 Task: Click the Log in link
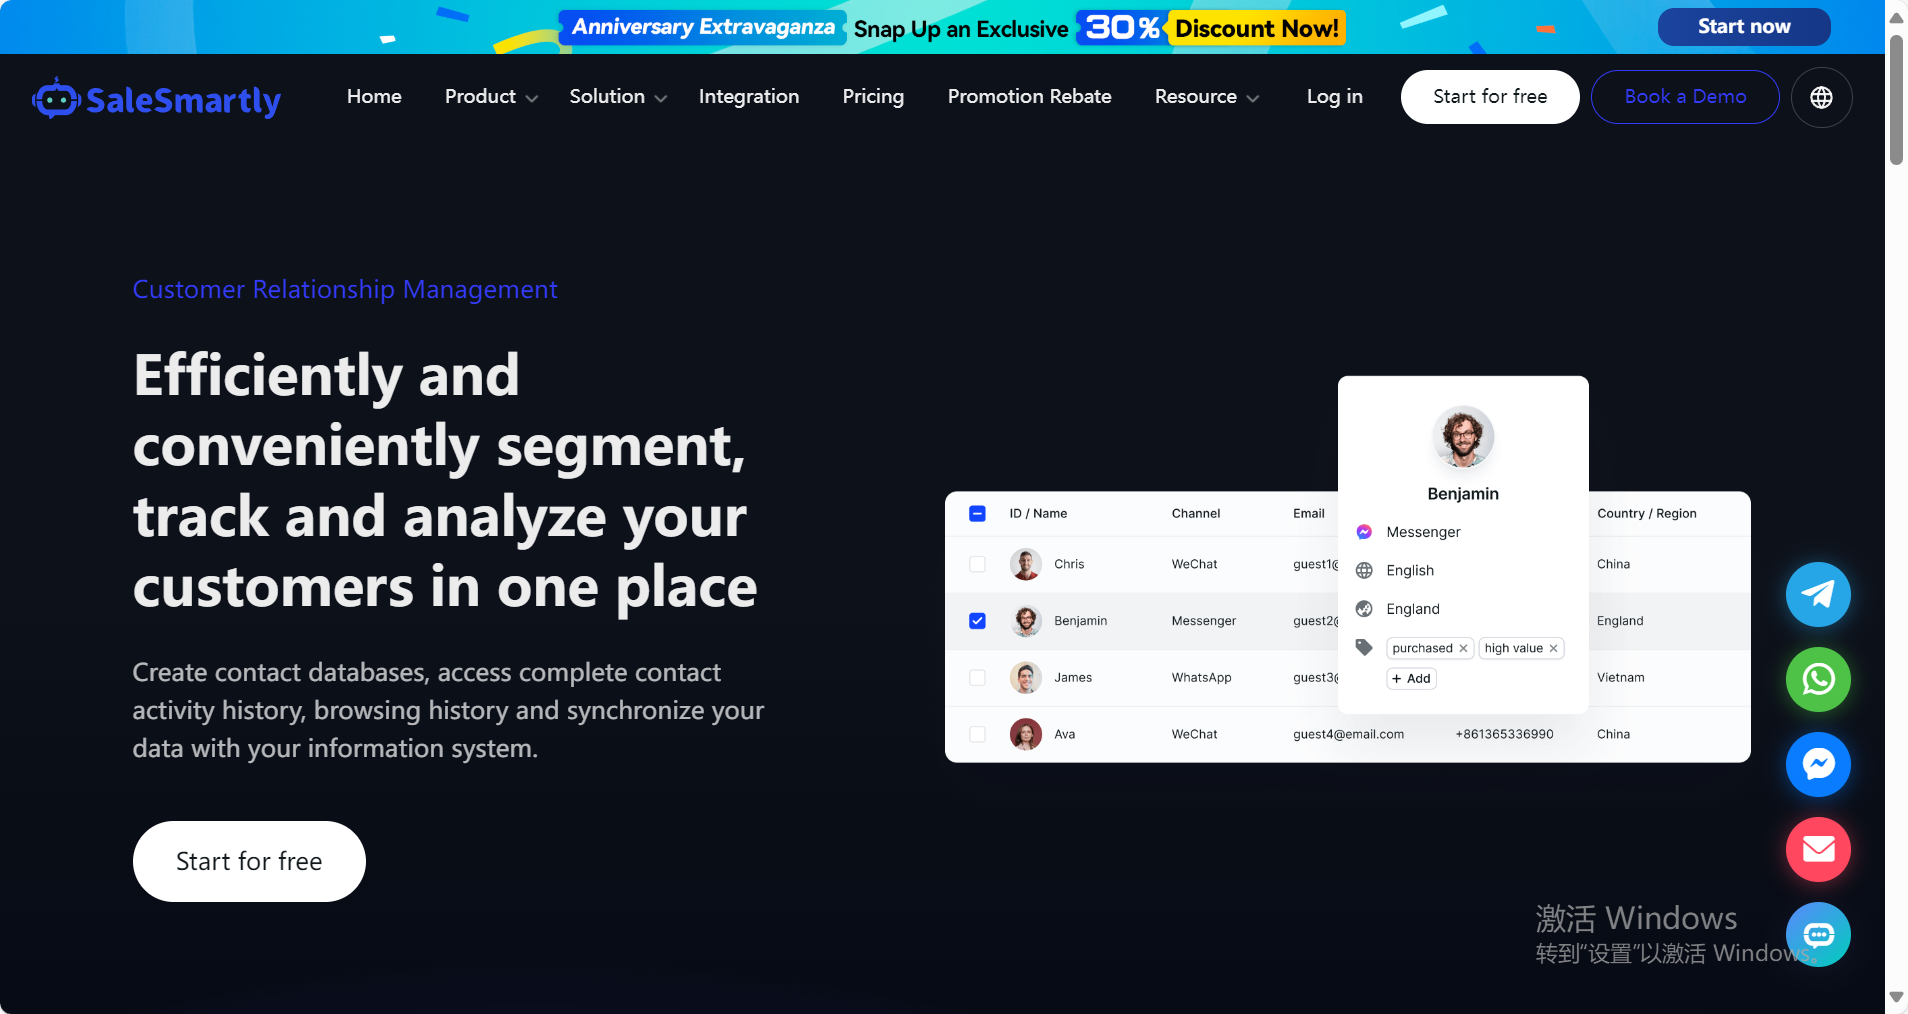tap(1335, 97)
